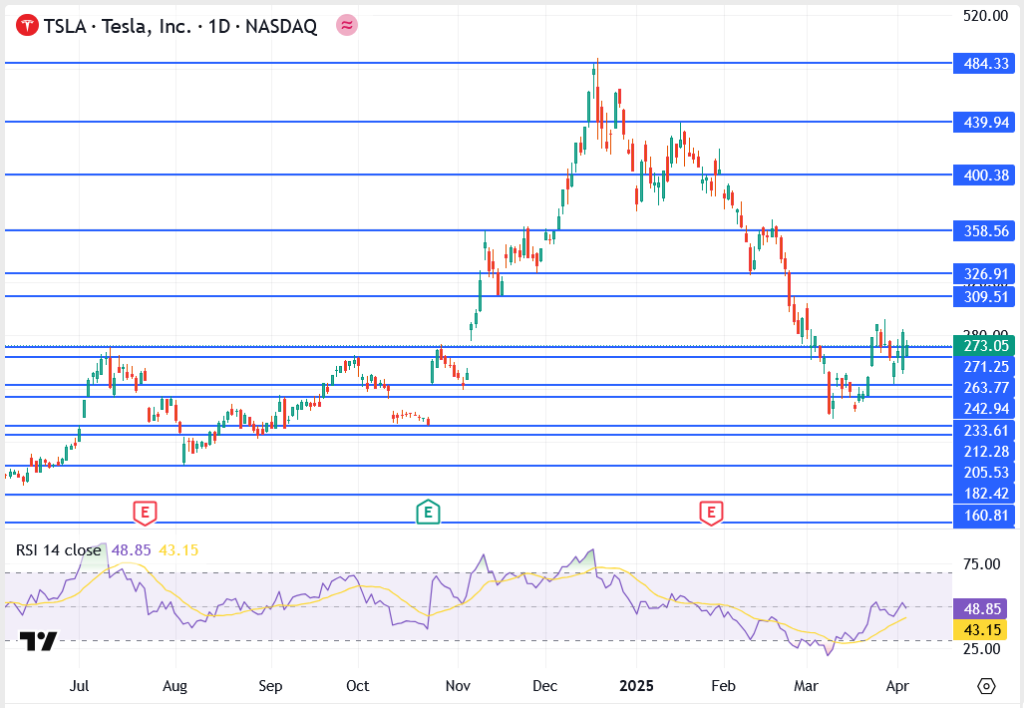Click the 1D interval text in title
The width and height of the screenshot is (1024, 708).
click(x=218, y=27)
